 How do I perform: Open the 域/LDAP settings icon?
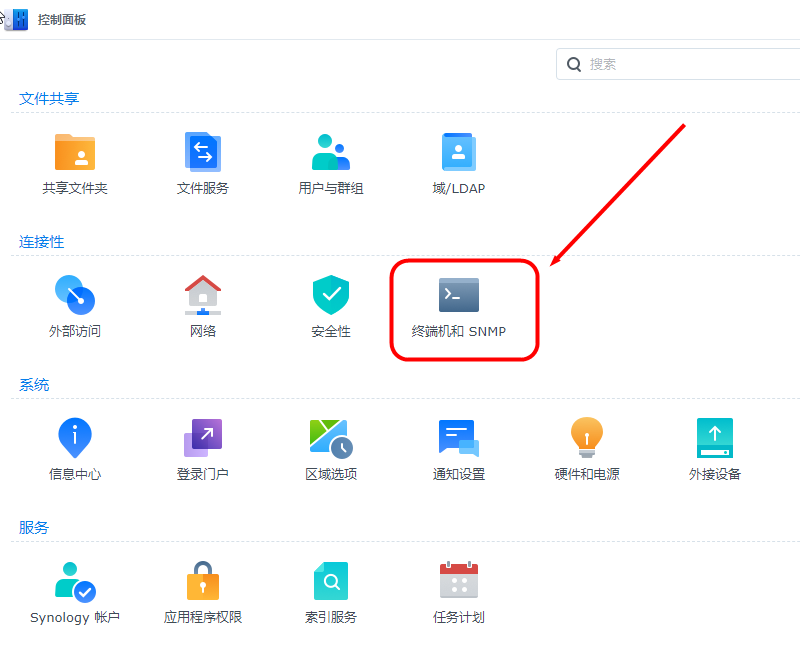[x=459, y=153]
